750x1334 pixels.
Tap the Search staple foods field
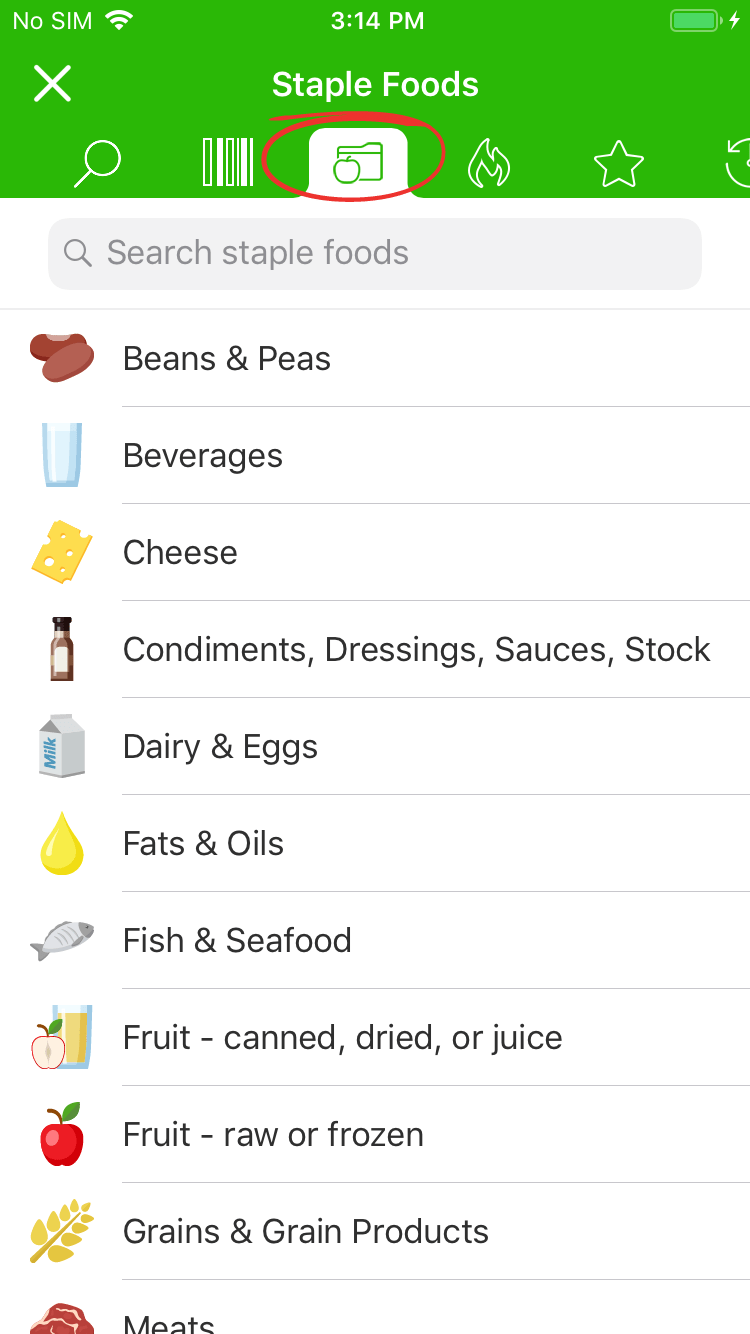click(x=375, y=253)
